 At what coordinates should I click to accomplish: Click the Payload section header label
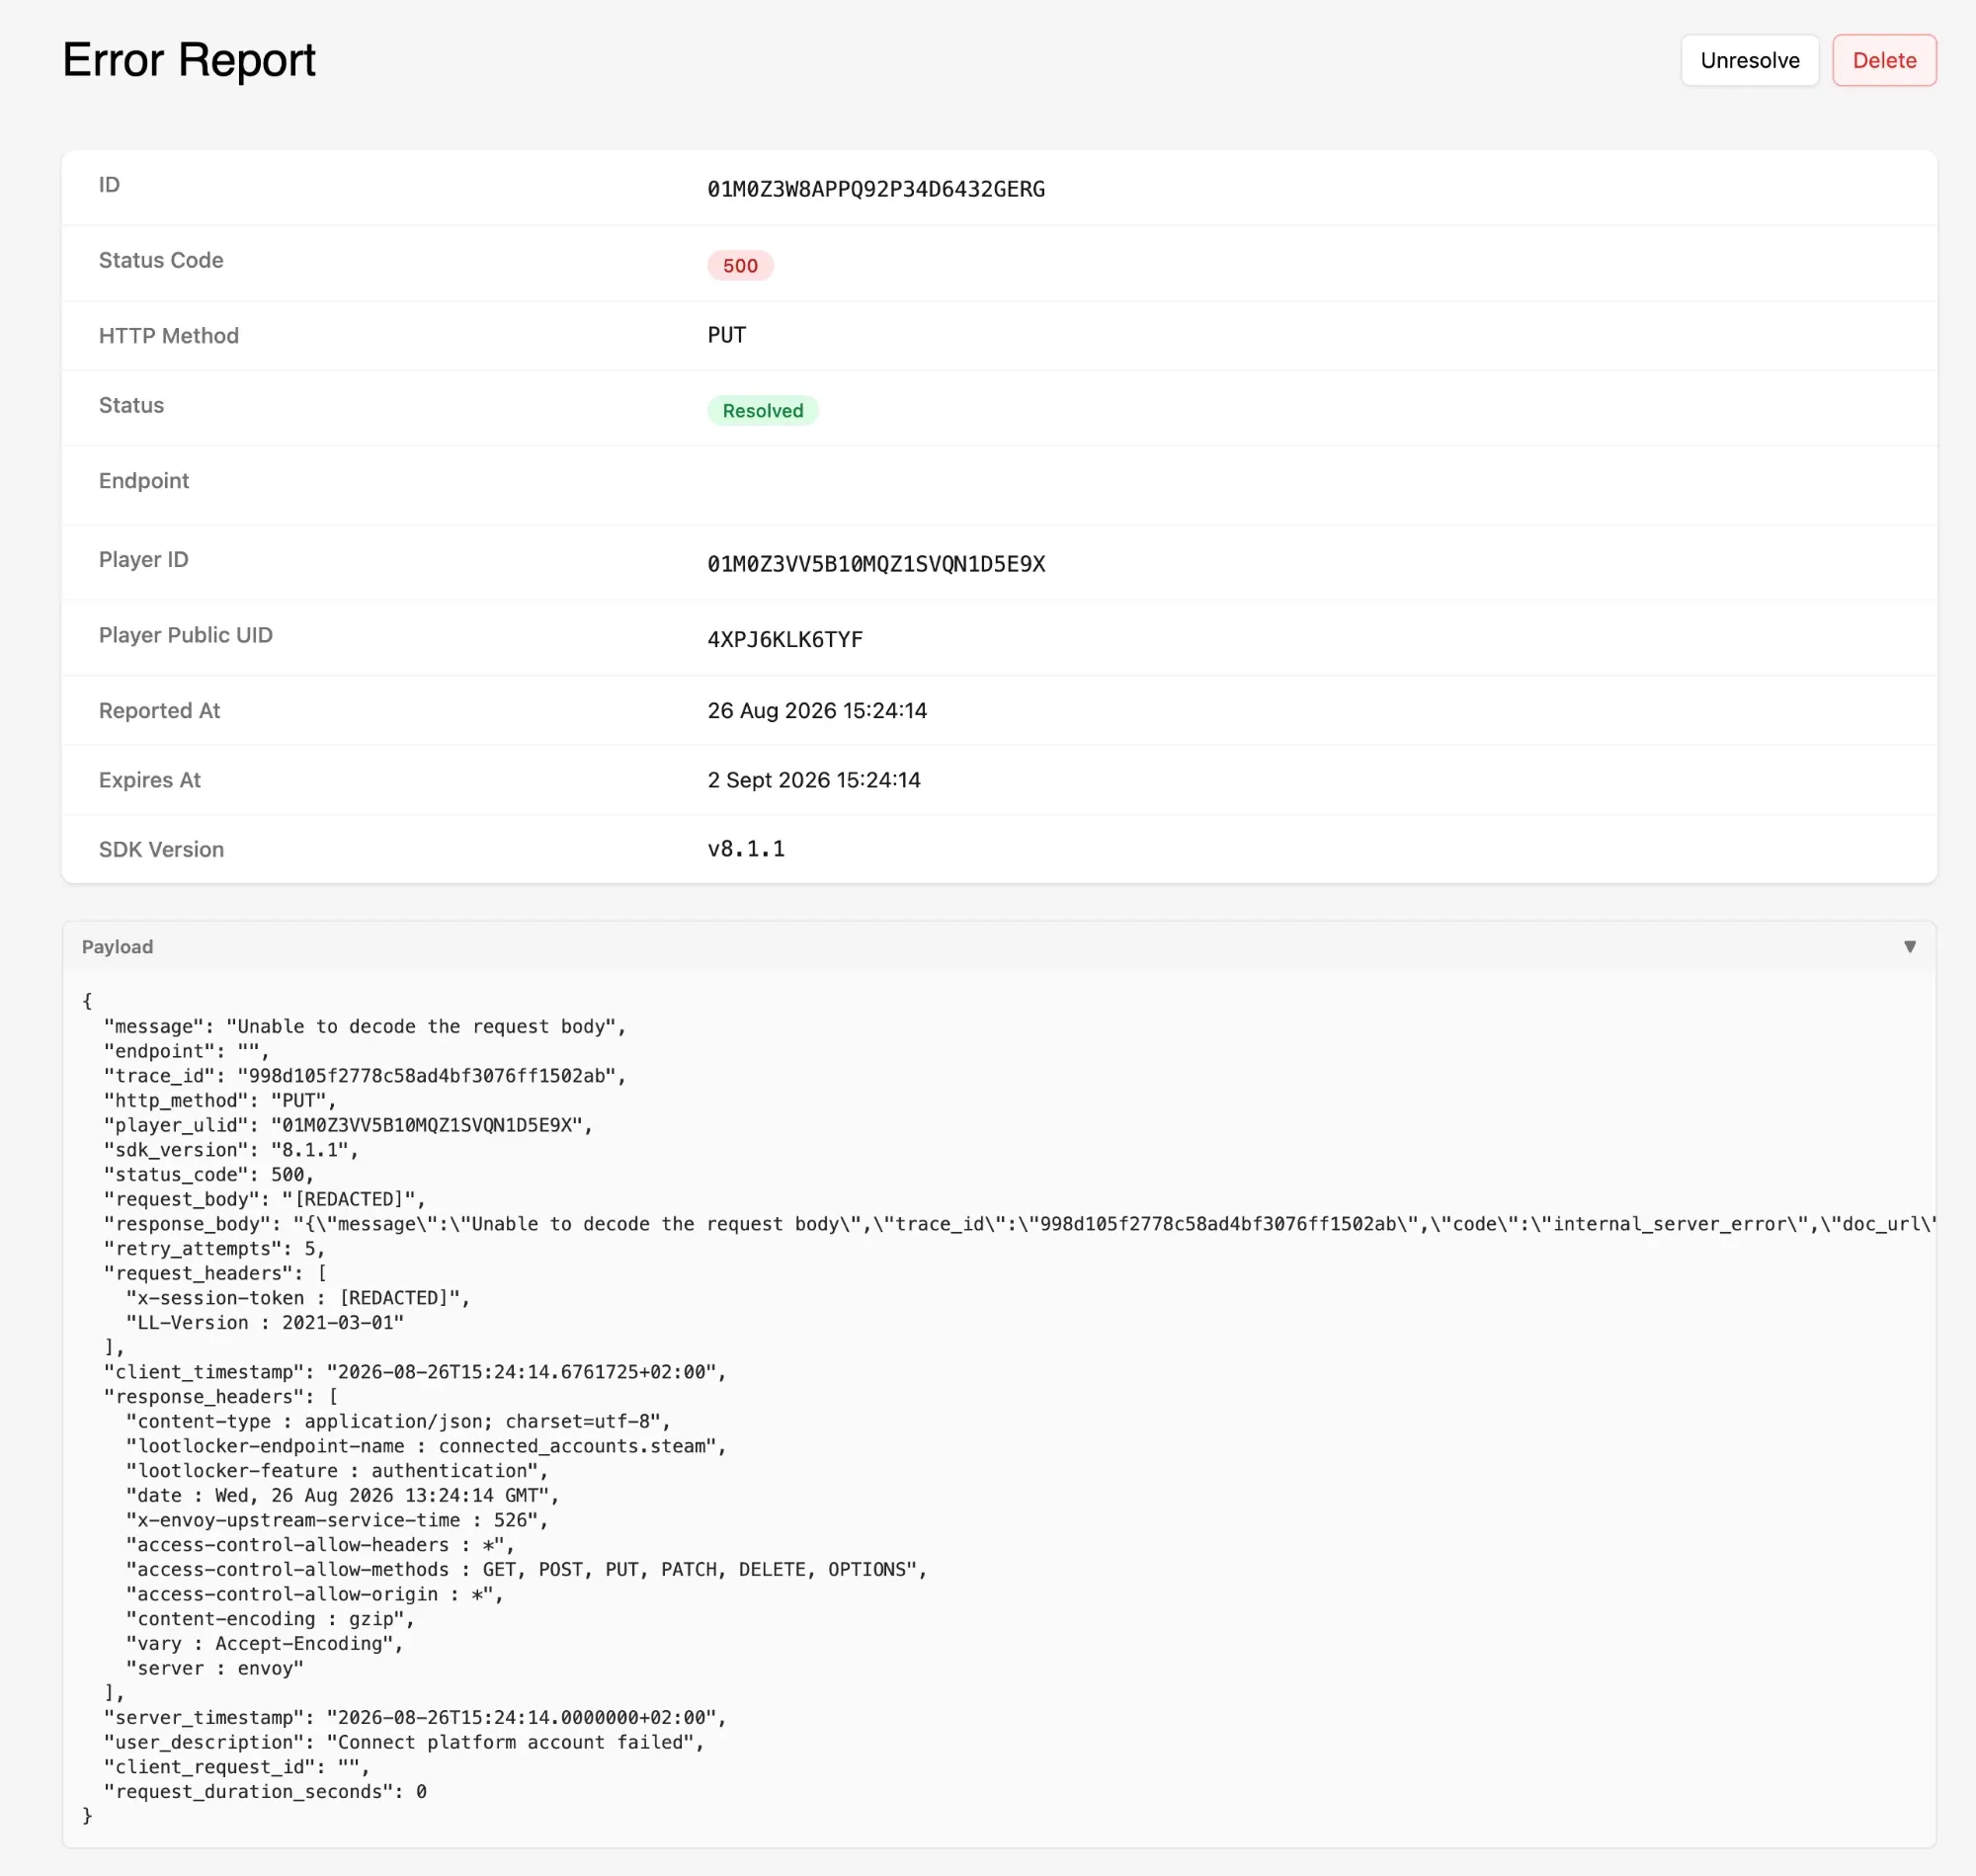click(117, 946)
